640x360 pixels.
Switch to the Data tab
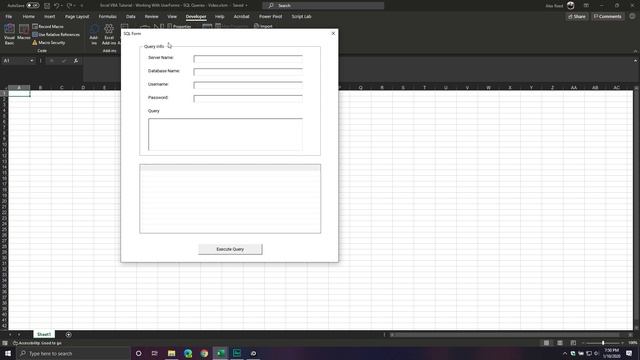pyautogui.click(x=131, y=17)
